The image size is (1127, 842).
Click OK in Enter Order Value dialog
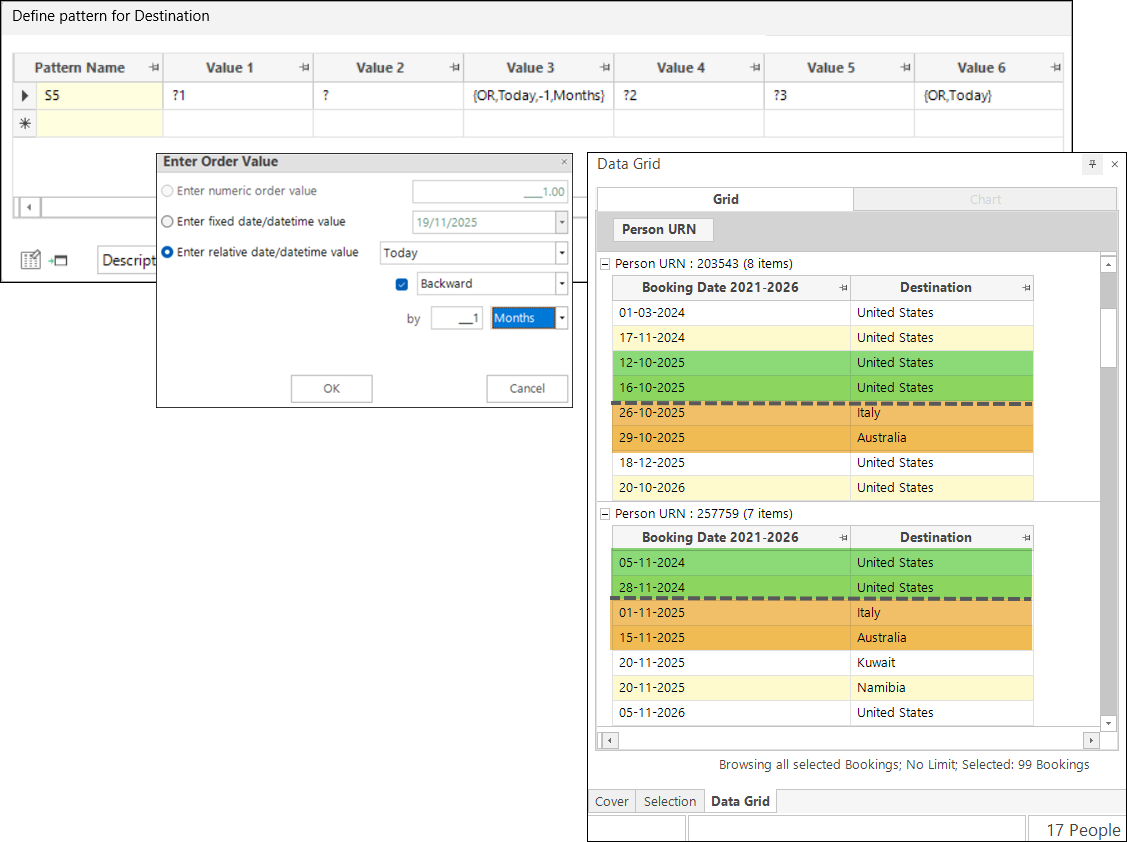point(331,389)
